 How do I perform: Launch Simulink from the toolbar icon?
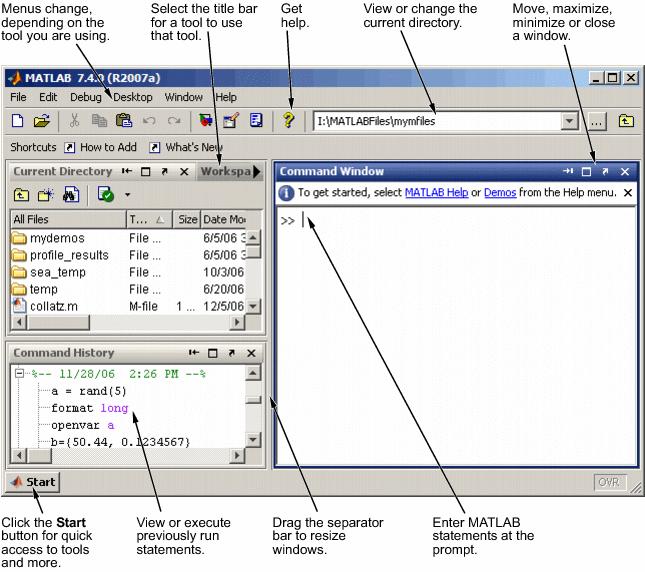206,121
